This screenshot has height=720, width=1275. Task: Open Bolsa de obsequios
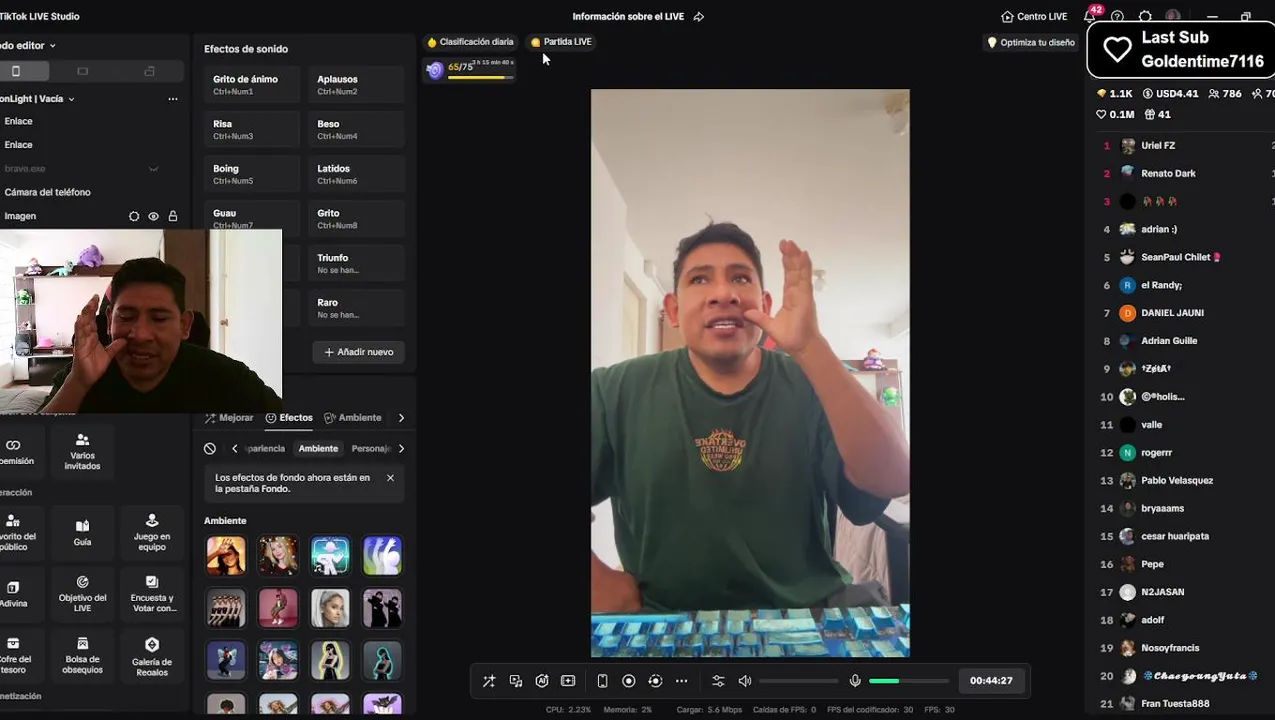[82, 656]
